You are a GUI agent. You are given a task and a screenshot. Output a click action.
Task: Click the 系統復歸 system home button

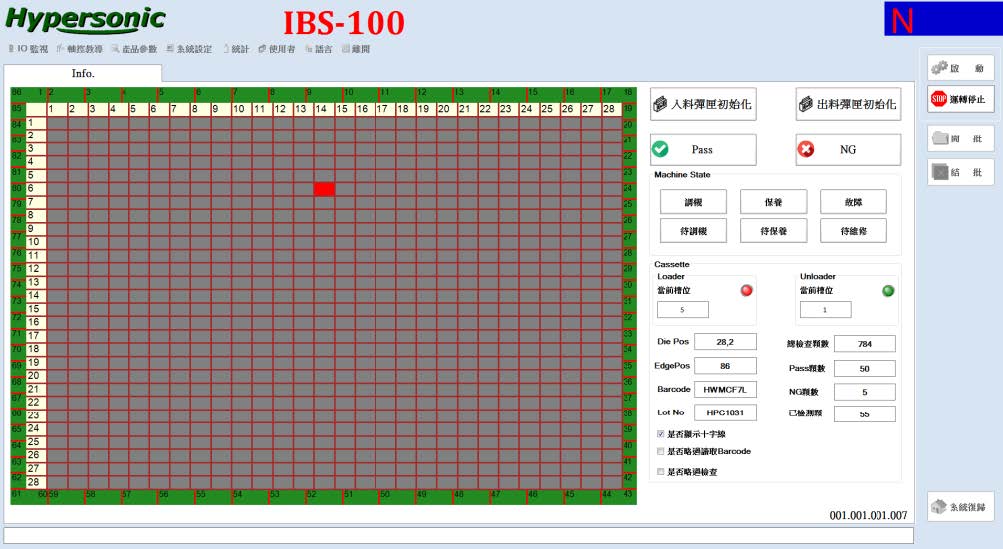[x=960, y=507]
